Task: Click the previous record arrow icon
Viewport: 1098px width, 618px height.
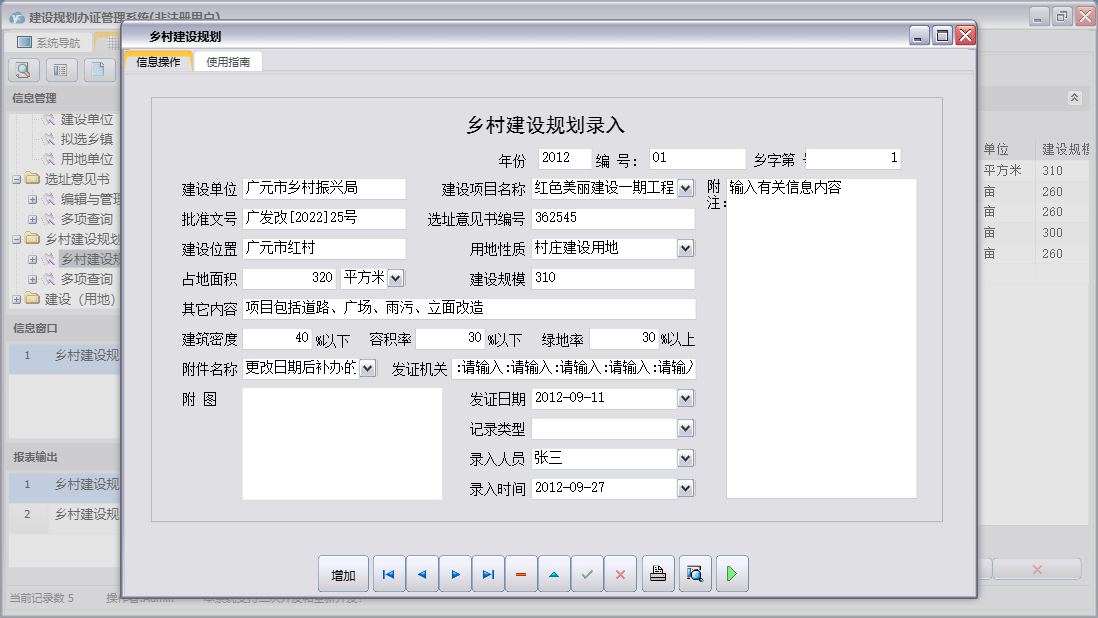Action: pos(421,573)
